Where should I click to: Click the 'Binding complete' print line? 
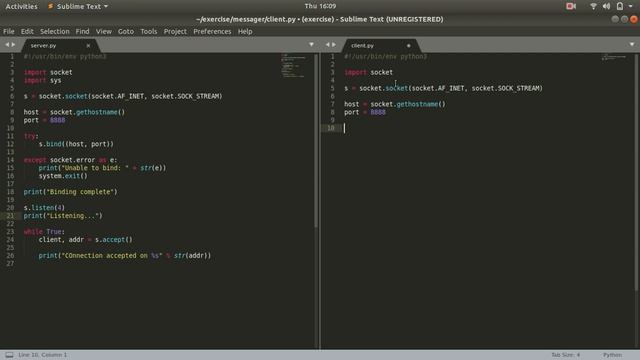pyautogui.click(x=70, y=192)
